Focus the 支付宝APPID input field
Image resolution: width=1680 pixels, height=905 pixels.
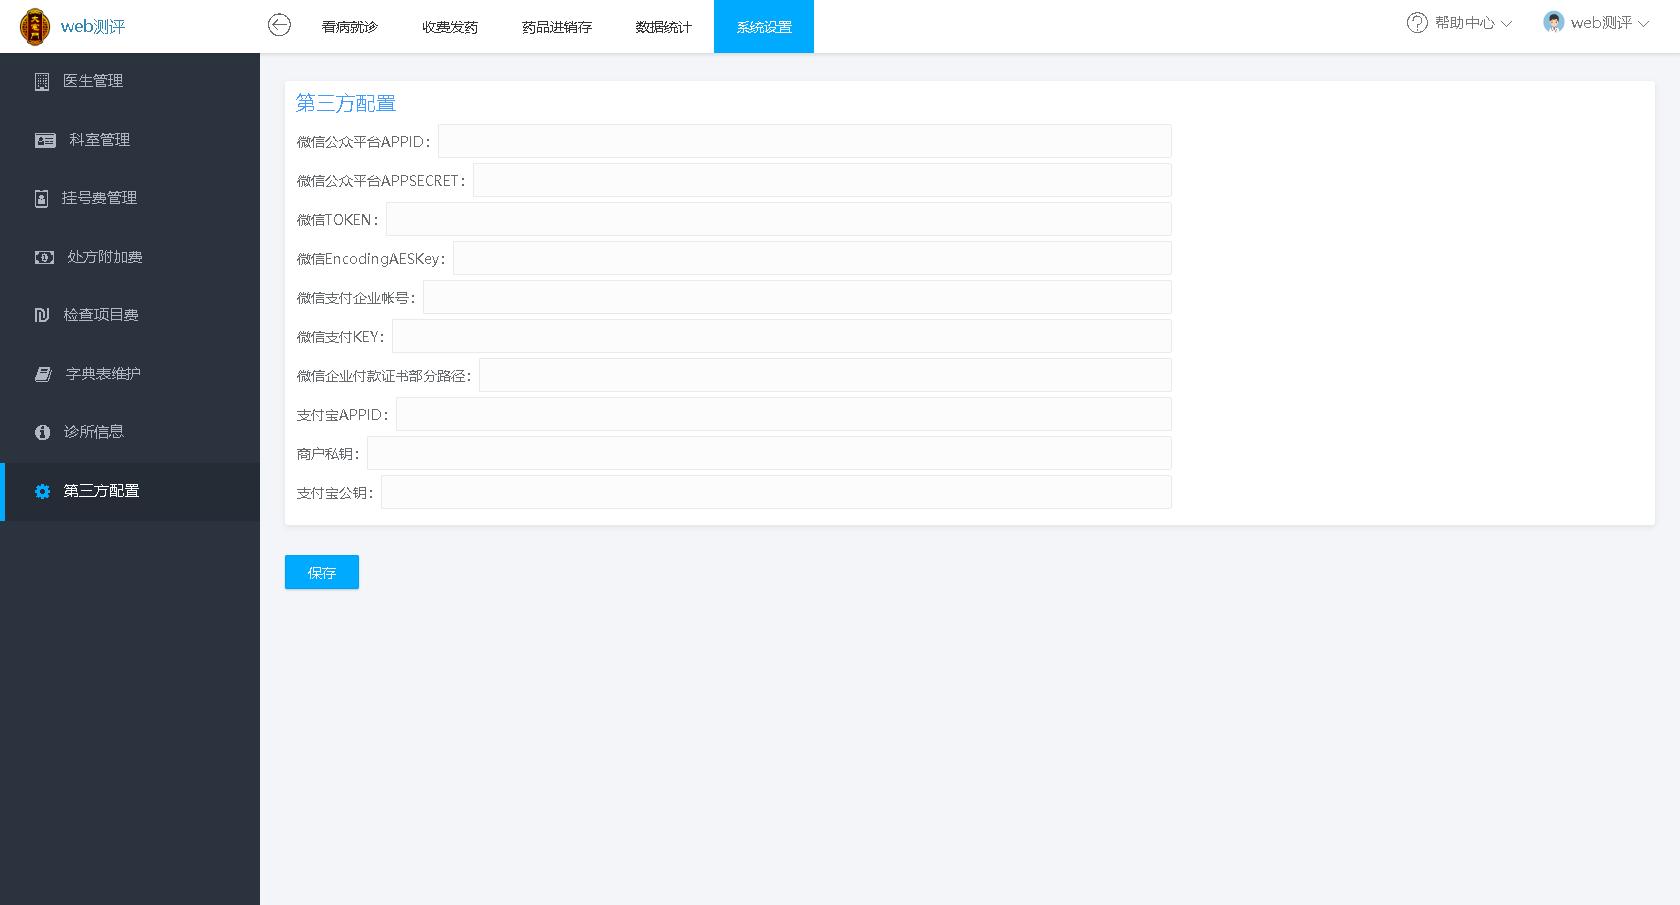coord(783,414)
